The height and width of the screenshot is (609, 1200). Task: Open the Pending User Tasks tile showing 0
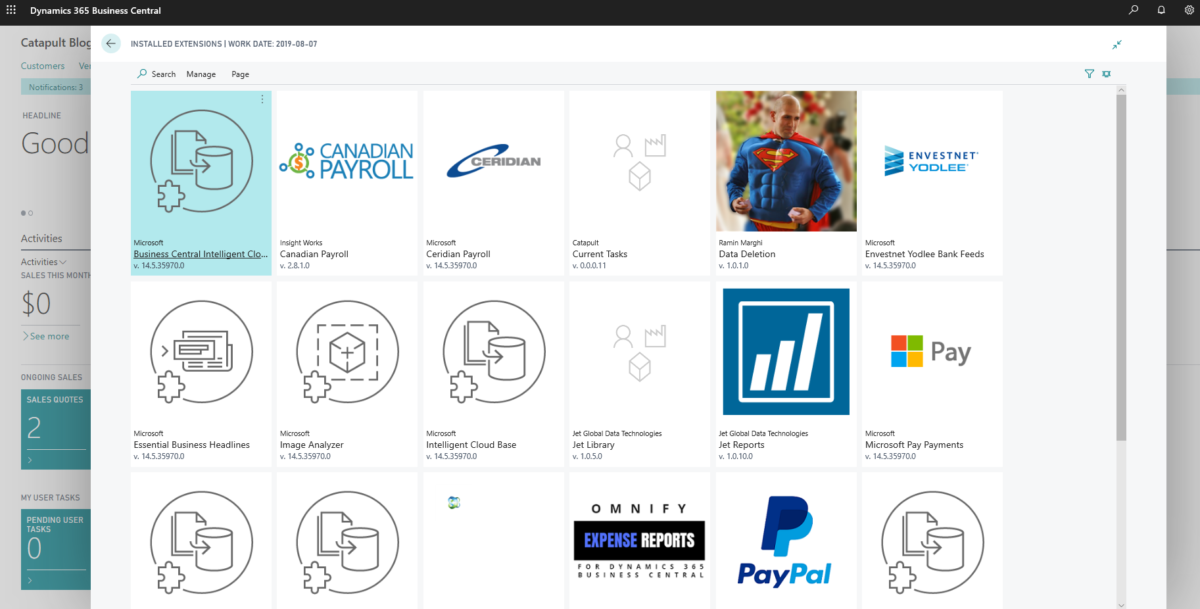click(x=55, y=549)
